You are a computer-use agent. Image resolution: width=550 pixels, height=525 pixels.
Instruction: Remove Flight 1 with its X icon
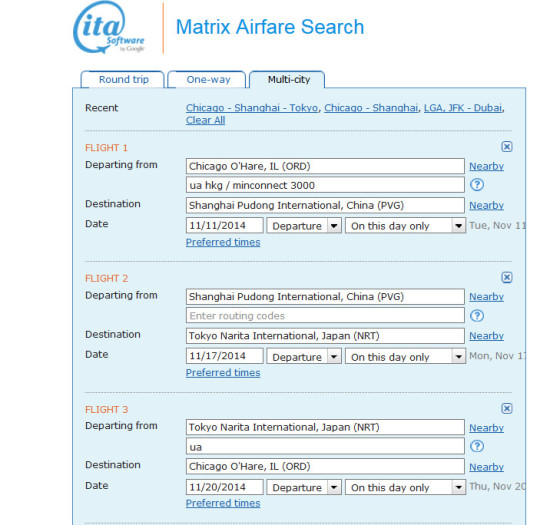507,147
